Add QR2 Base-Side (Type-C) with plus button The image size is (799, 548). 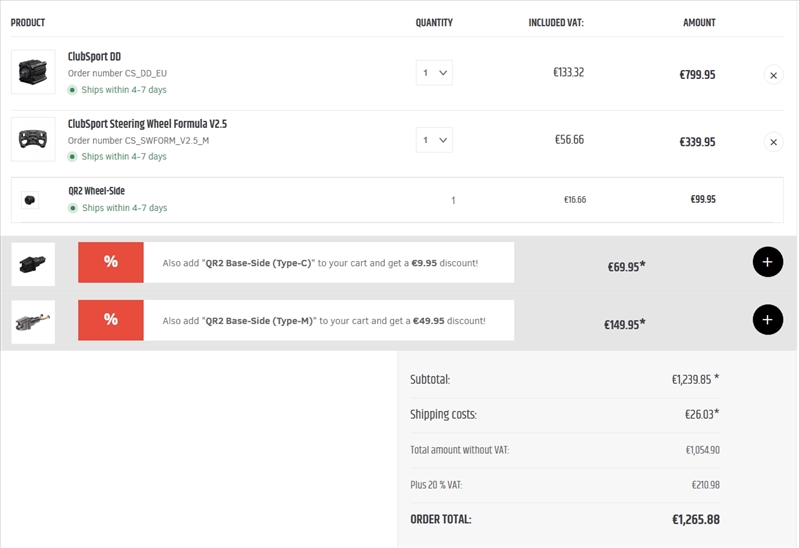(x=767, y=262)
